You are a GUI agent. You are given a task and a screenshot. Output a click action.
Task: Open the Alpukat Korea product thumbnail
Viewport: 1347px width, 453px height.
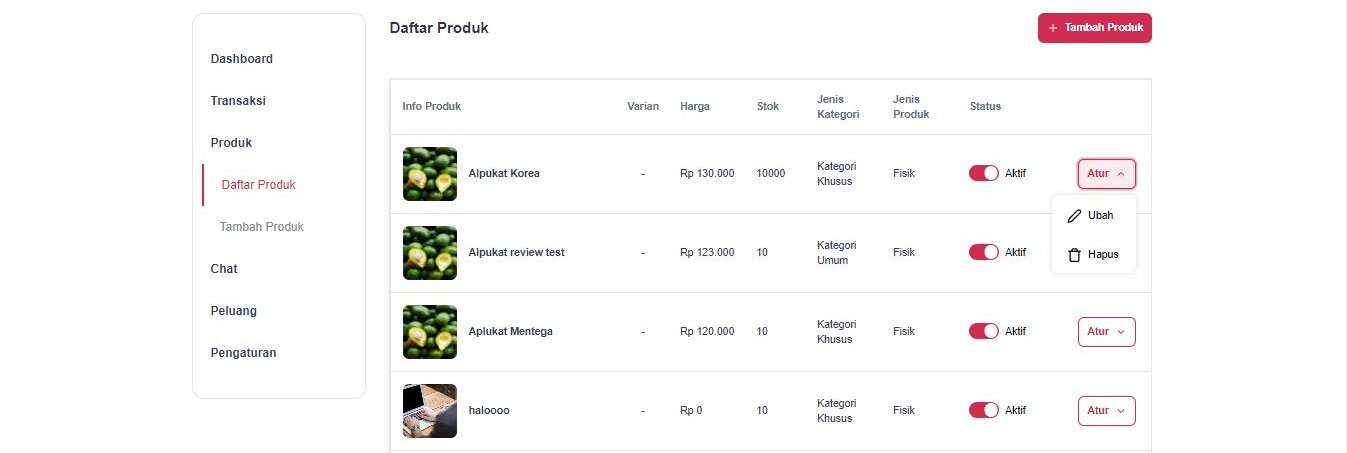click(430, 174)
